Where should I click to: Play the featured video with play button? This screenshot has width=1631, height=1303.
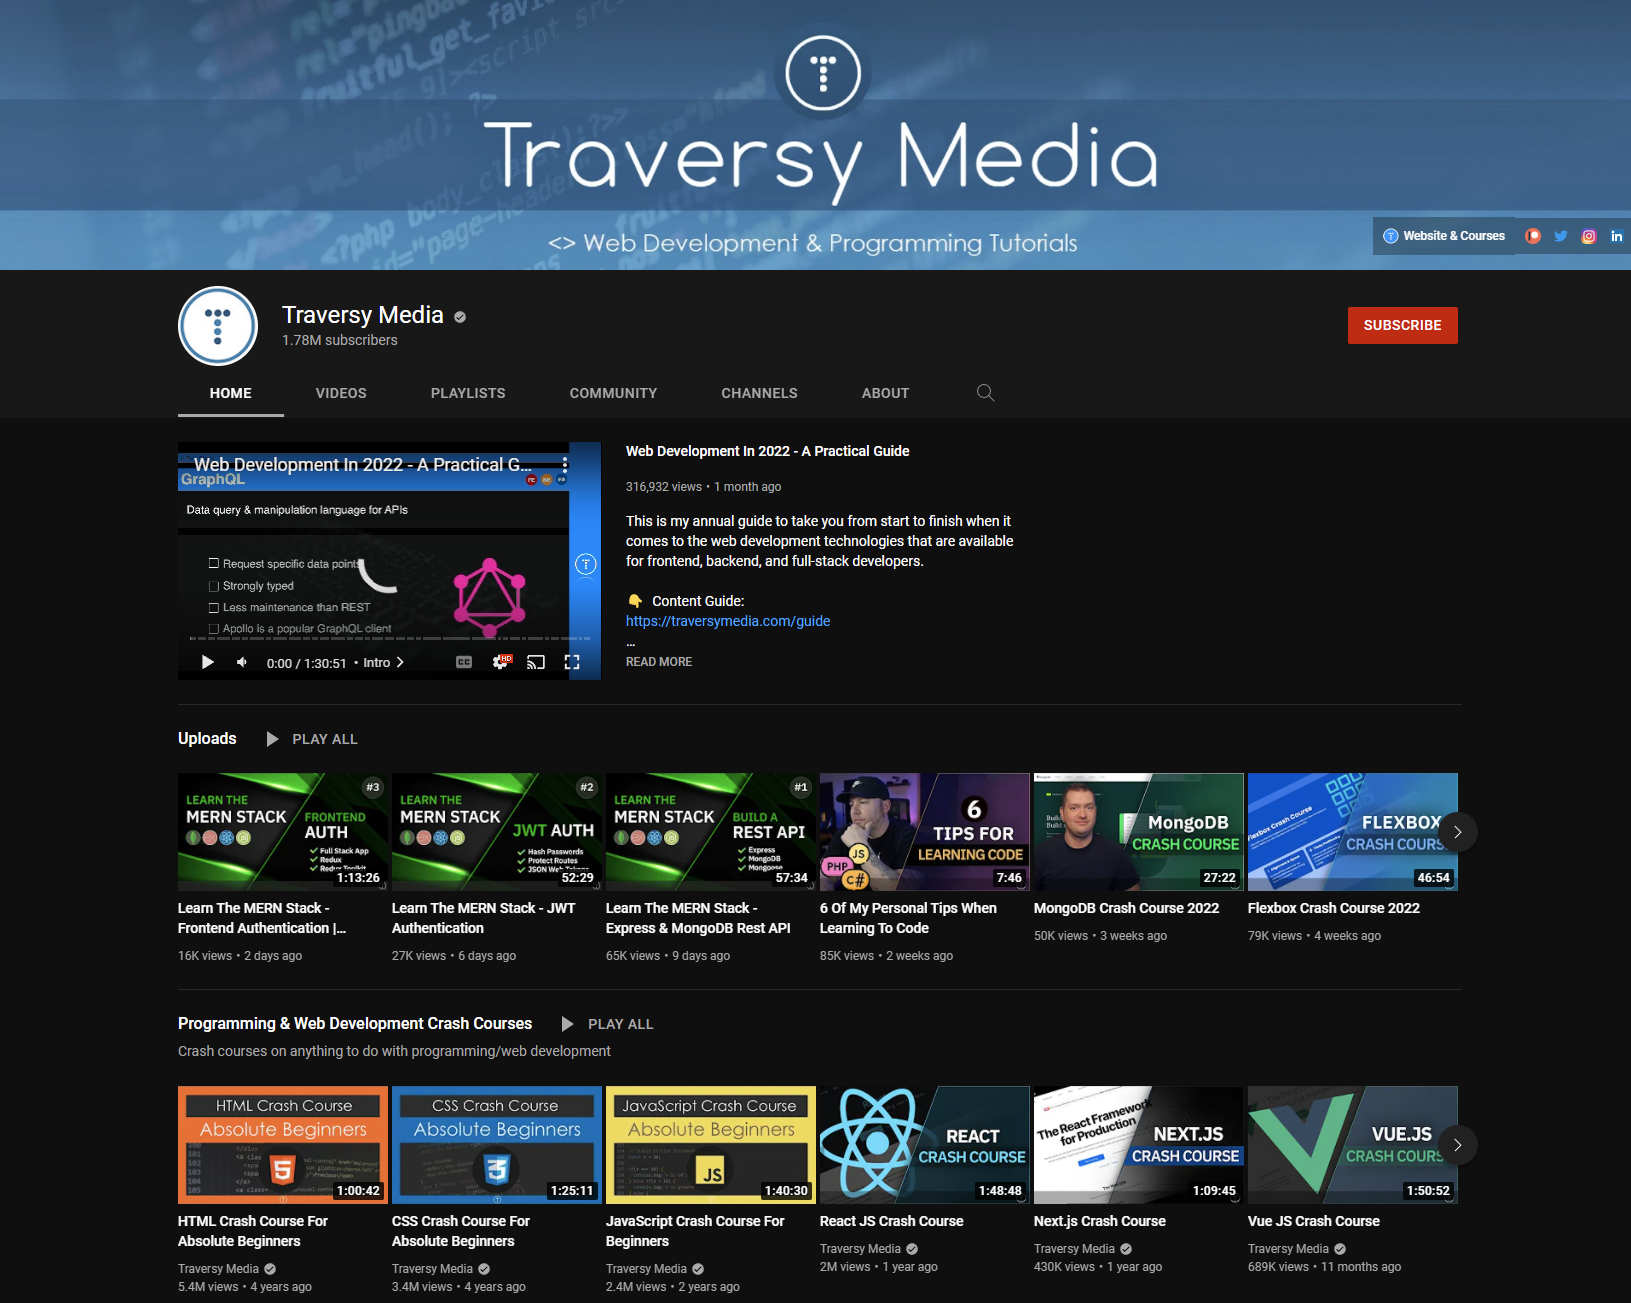pos(207,662)
